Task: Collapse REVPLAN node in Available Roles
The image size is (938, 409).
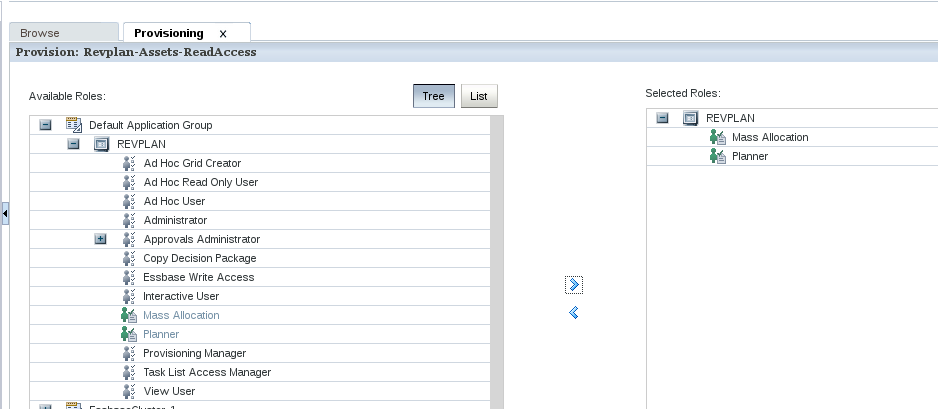Action: pyautogui.click(x=73, y=144)
